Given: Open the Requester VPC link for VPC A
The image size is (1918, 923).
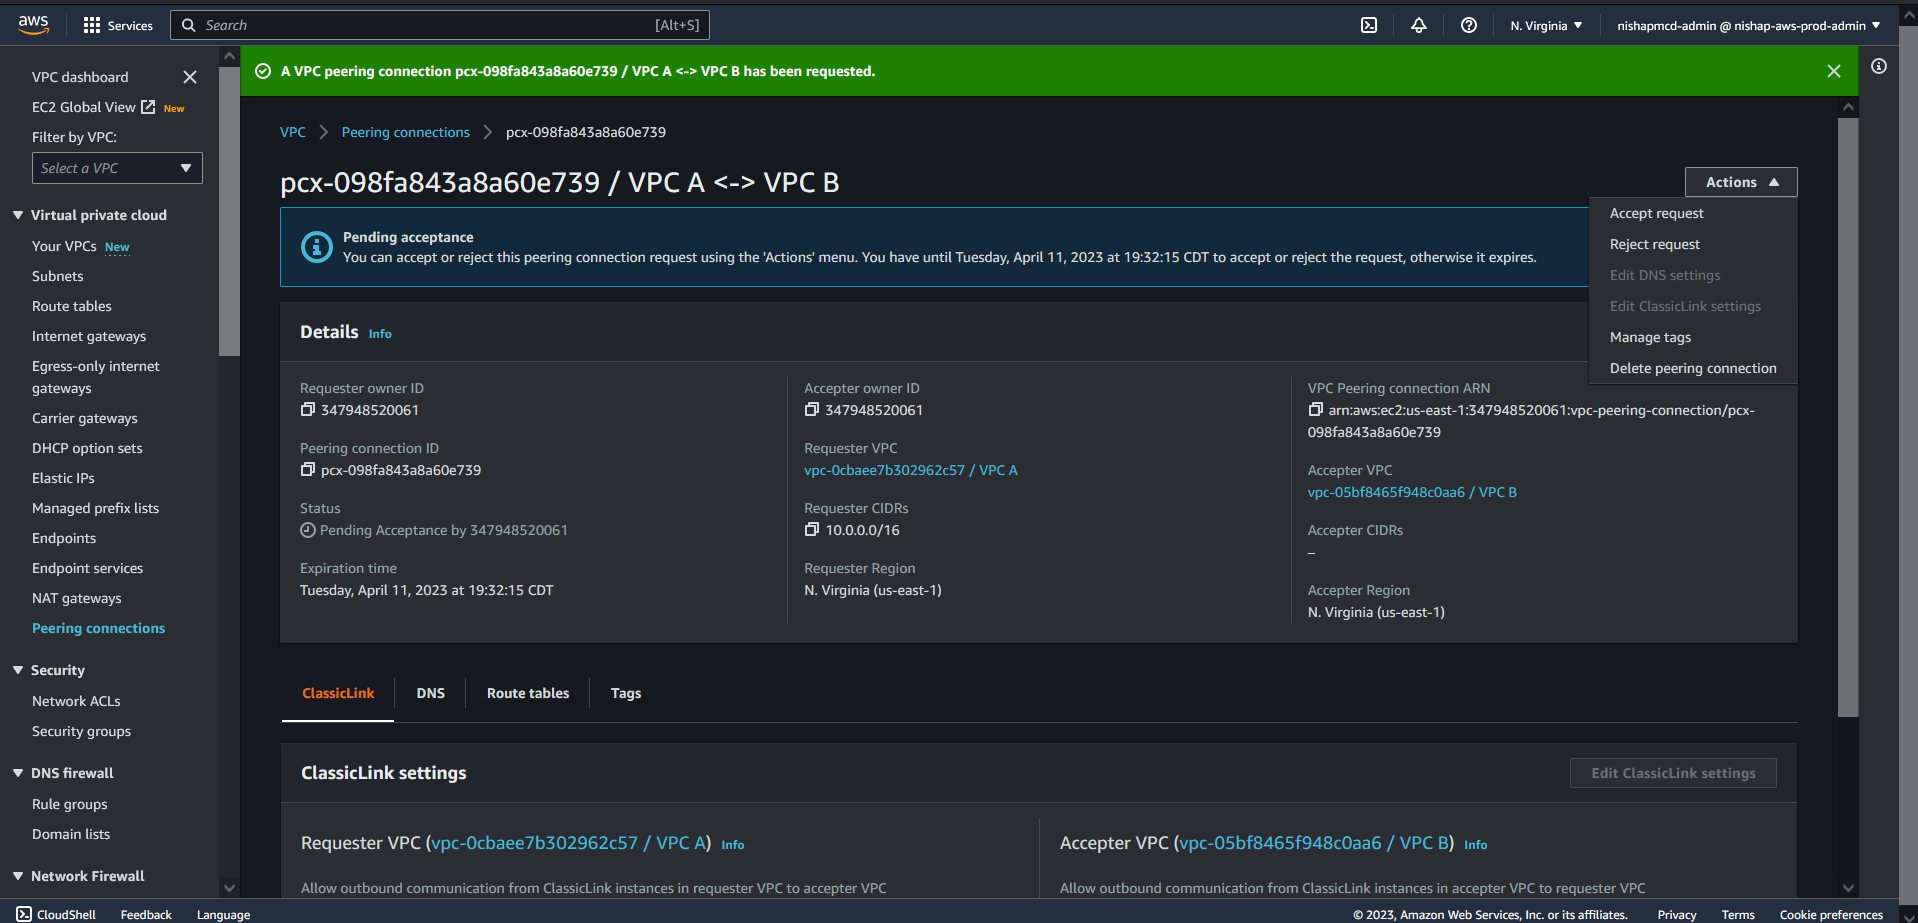Looking at the screenshot, I should [x=910, y=470].
